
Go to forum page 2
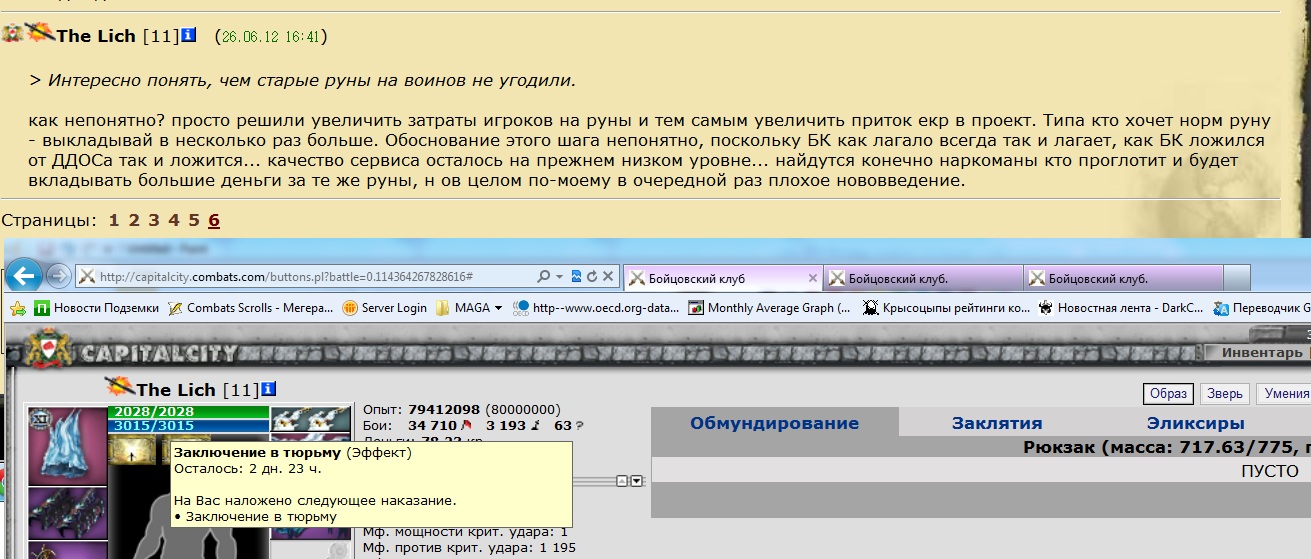[x=134, y=220]
